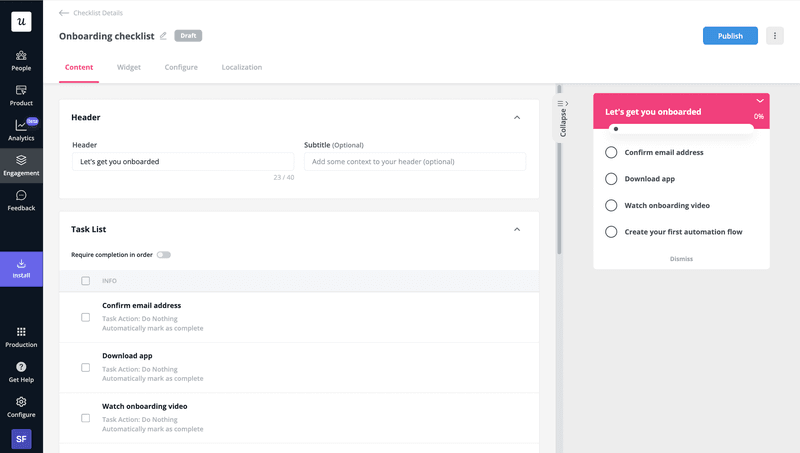
Task: Click the progress bar in checklist preview
Action: click(681, 129)
